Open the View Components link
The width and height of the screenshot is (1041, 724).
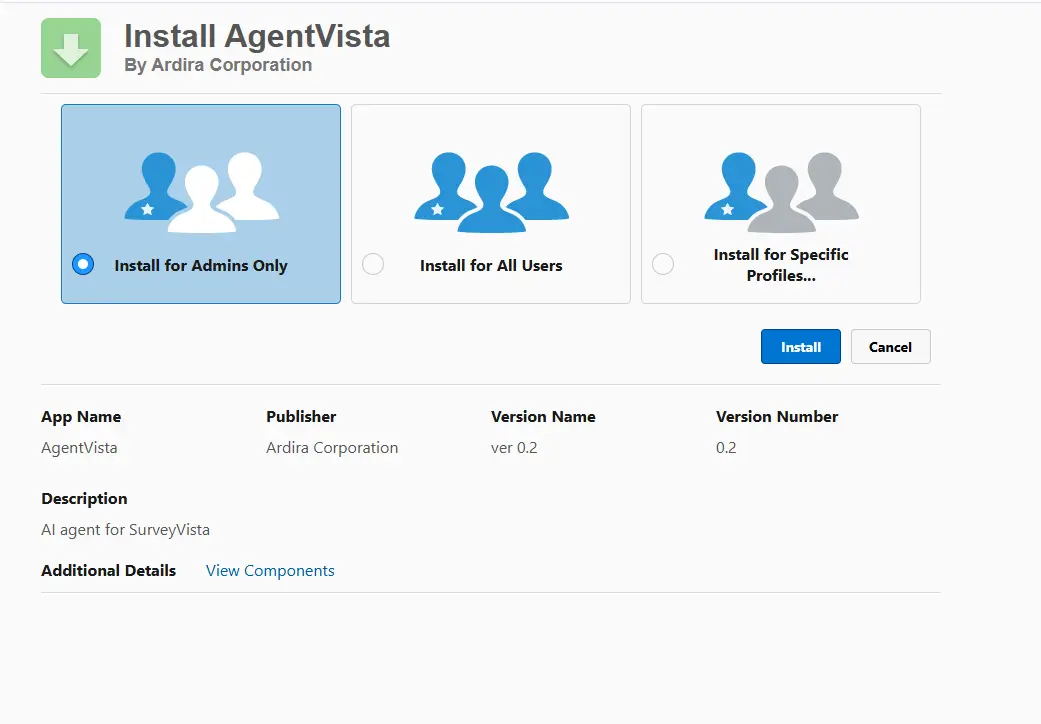270,571
